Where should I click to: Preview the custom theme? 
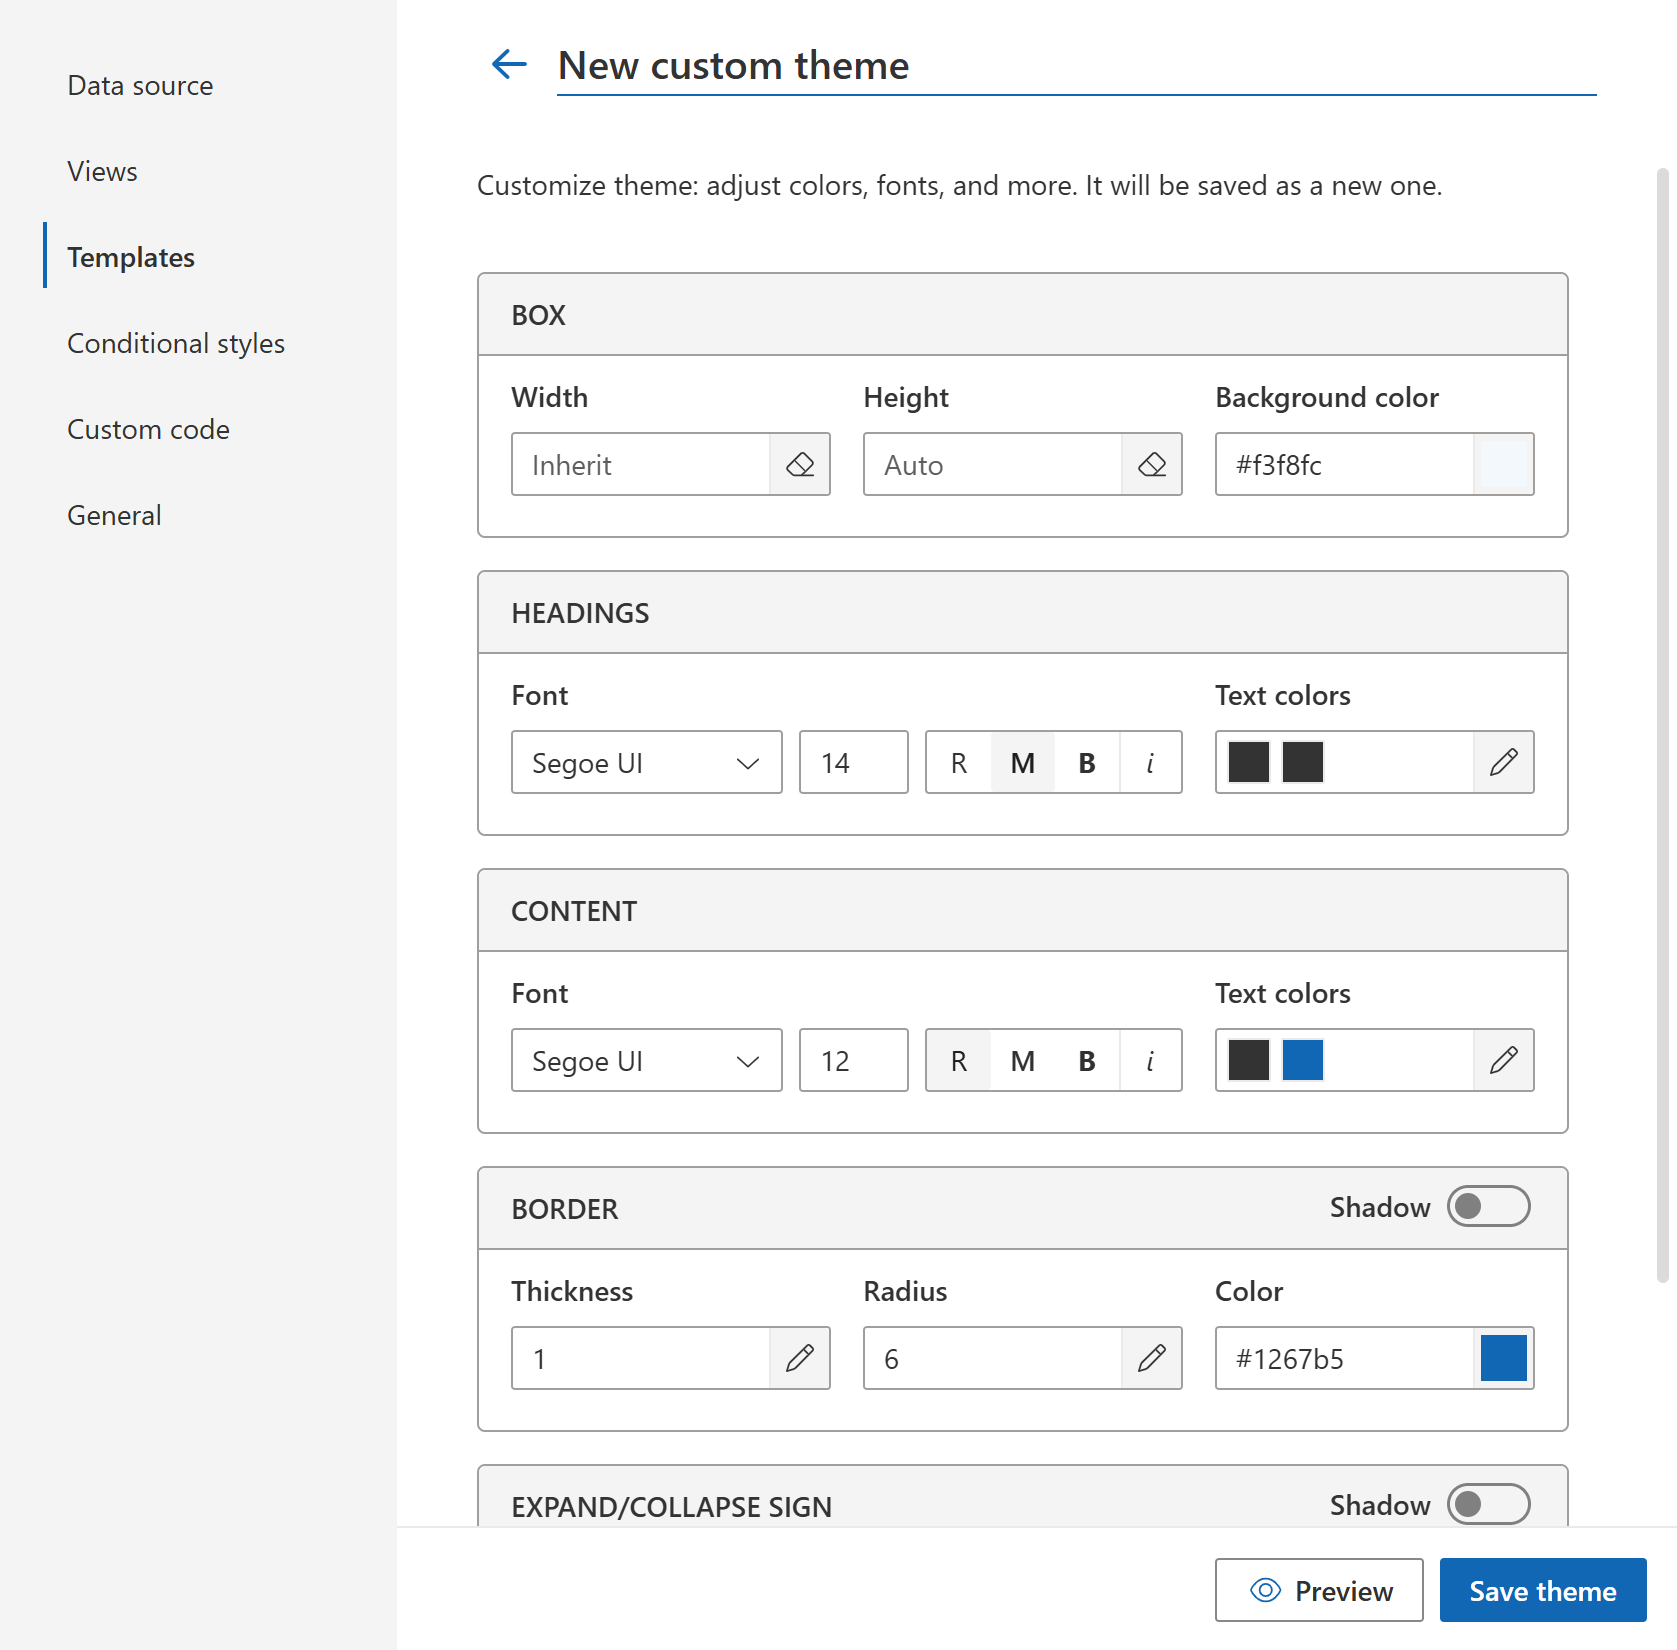coord(1318,1590)
